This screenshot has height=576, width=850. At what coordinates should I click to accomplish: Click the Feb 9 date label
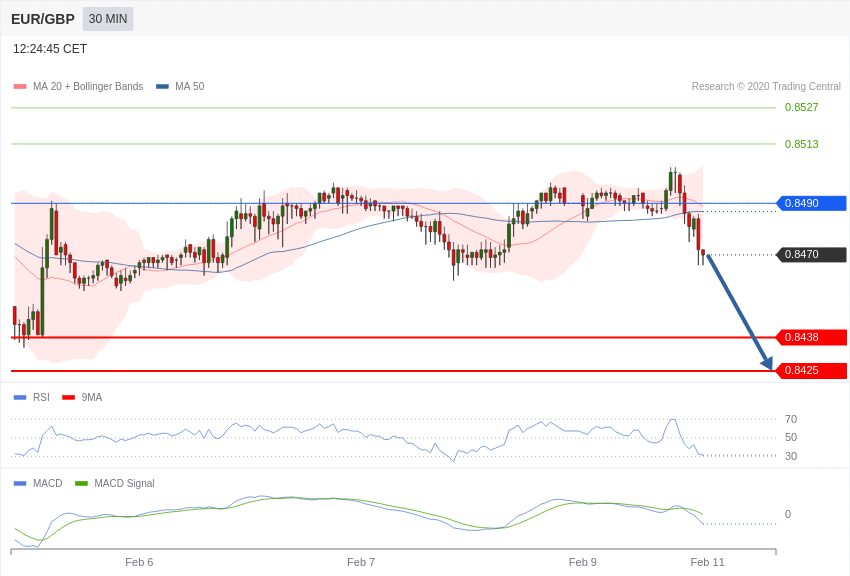[583, 562]
